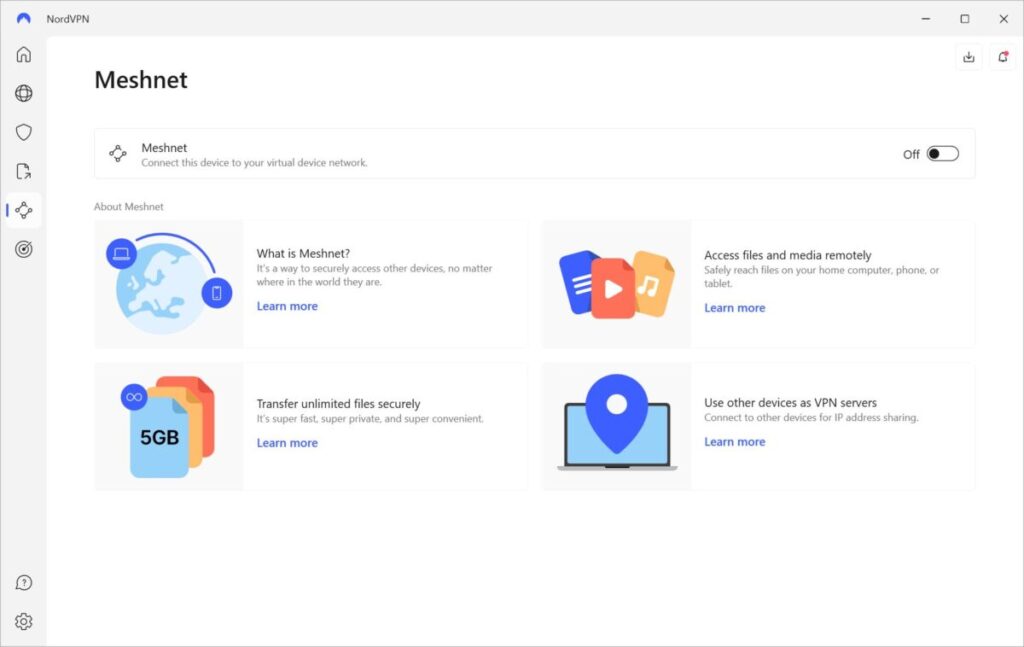The height and width of the screenshot is (647, 1024).
Task: Click 'Connect this device to your virtual device network'
Action: (254, 163)
